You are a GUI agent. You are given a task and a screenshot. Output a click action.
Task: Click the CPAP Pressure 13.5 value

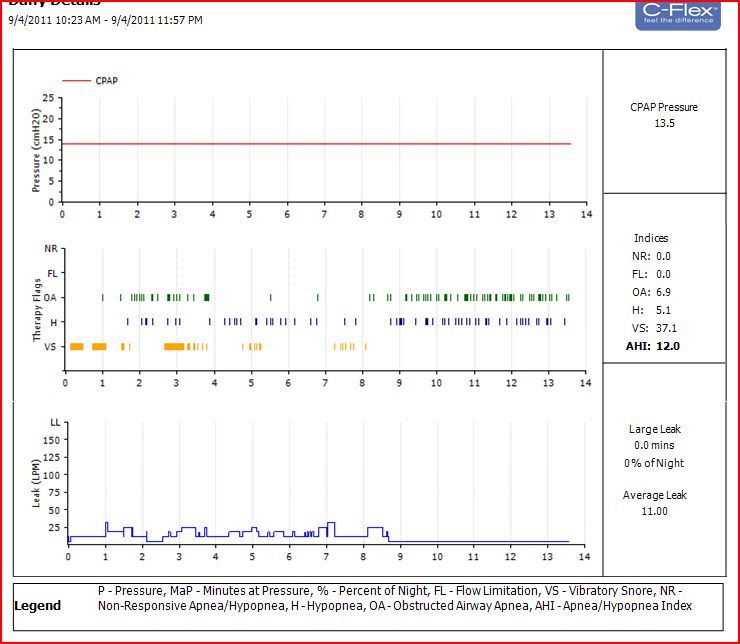[664, 124]
